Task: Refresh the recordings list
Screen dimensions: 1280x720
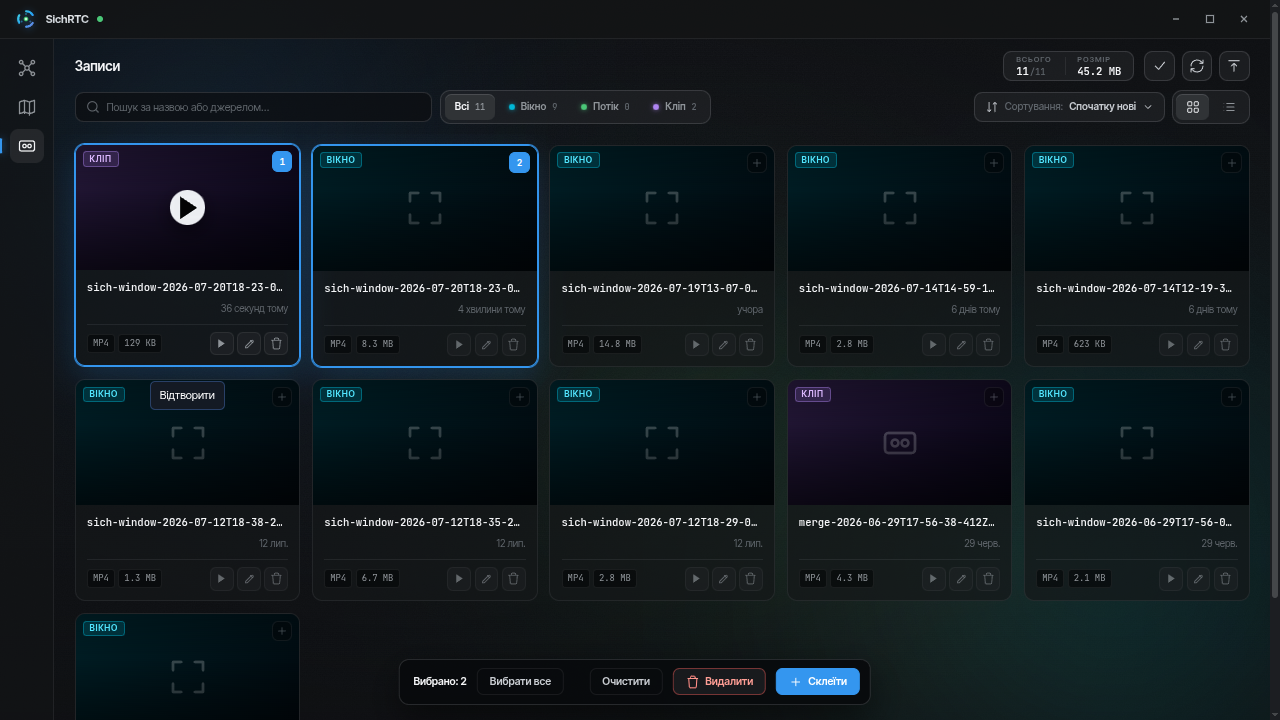Action: pos(1197,66)
